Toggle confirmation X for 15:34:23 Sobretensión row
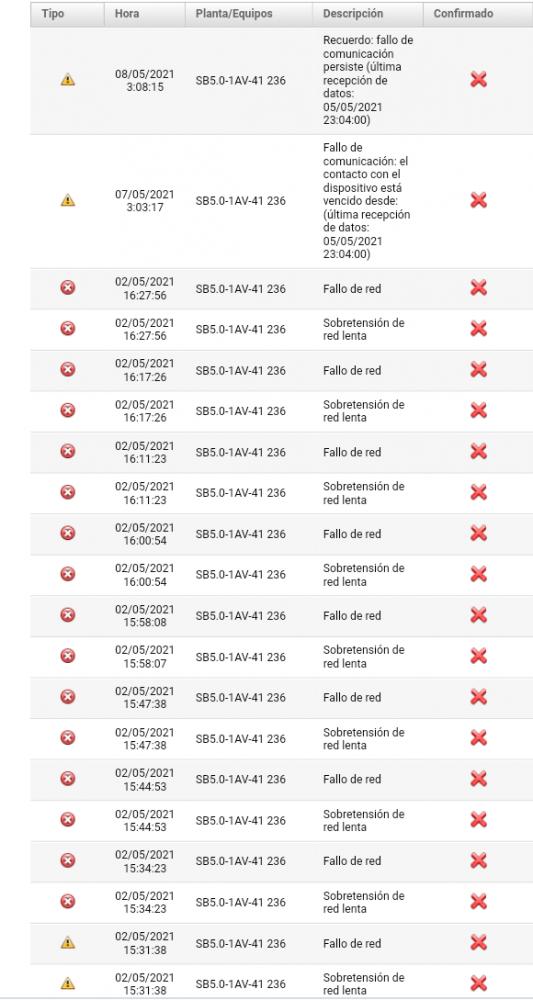Screen dimensions: 533x1000 pos(479,901)
